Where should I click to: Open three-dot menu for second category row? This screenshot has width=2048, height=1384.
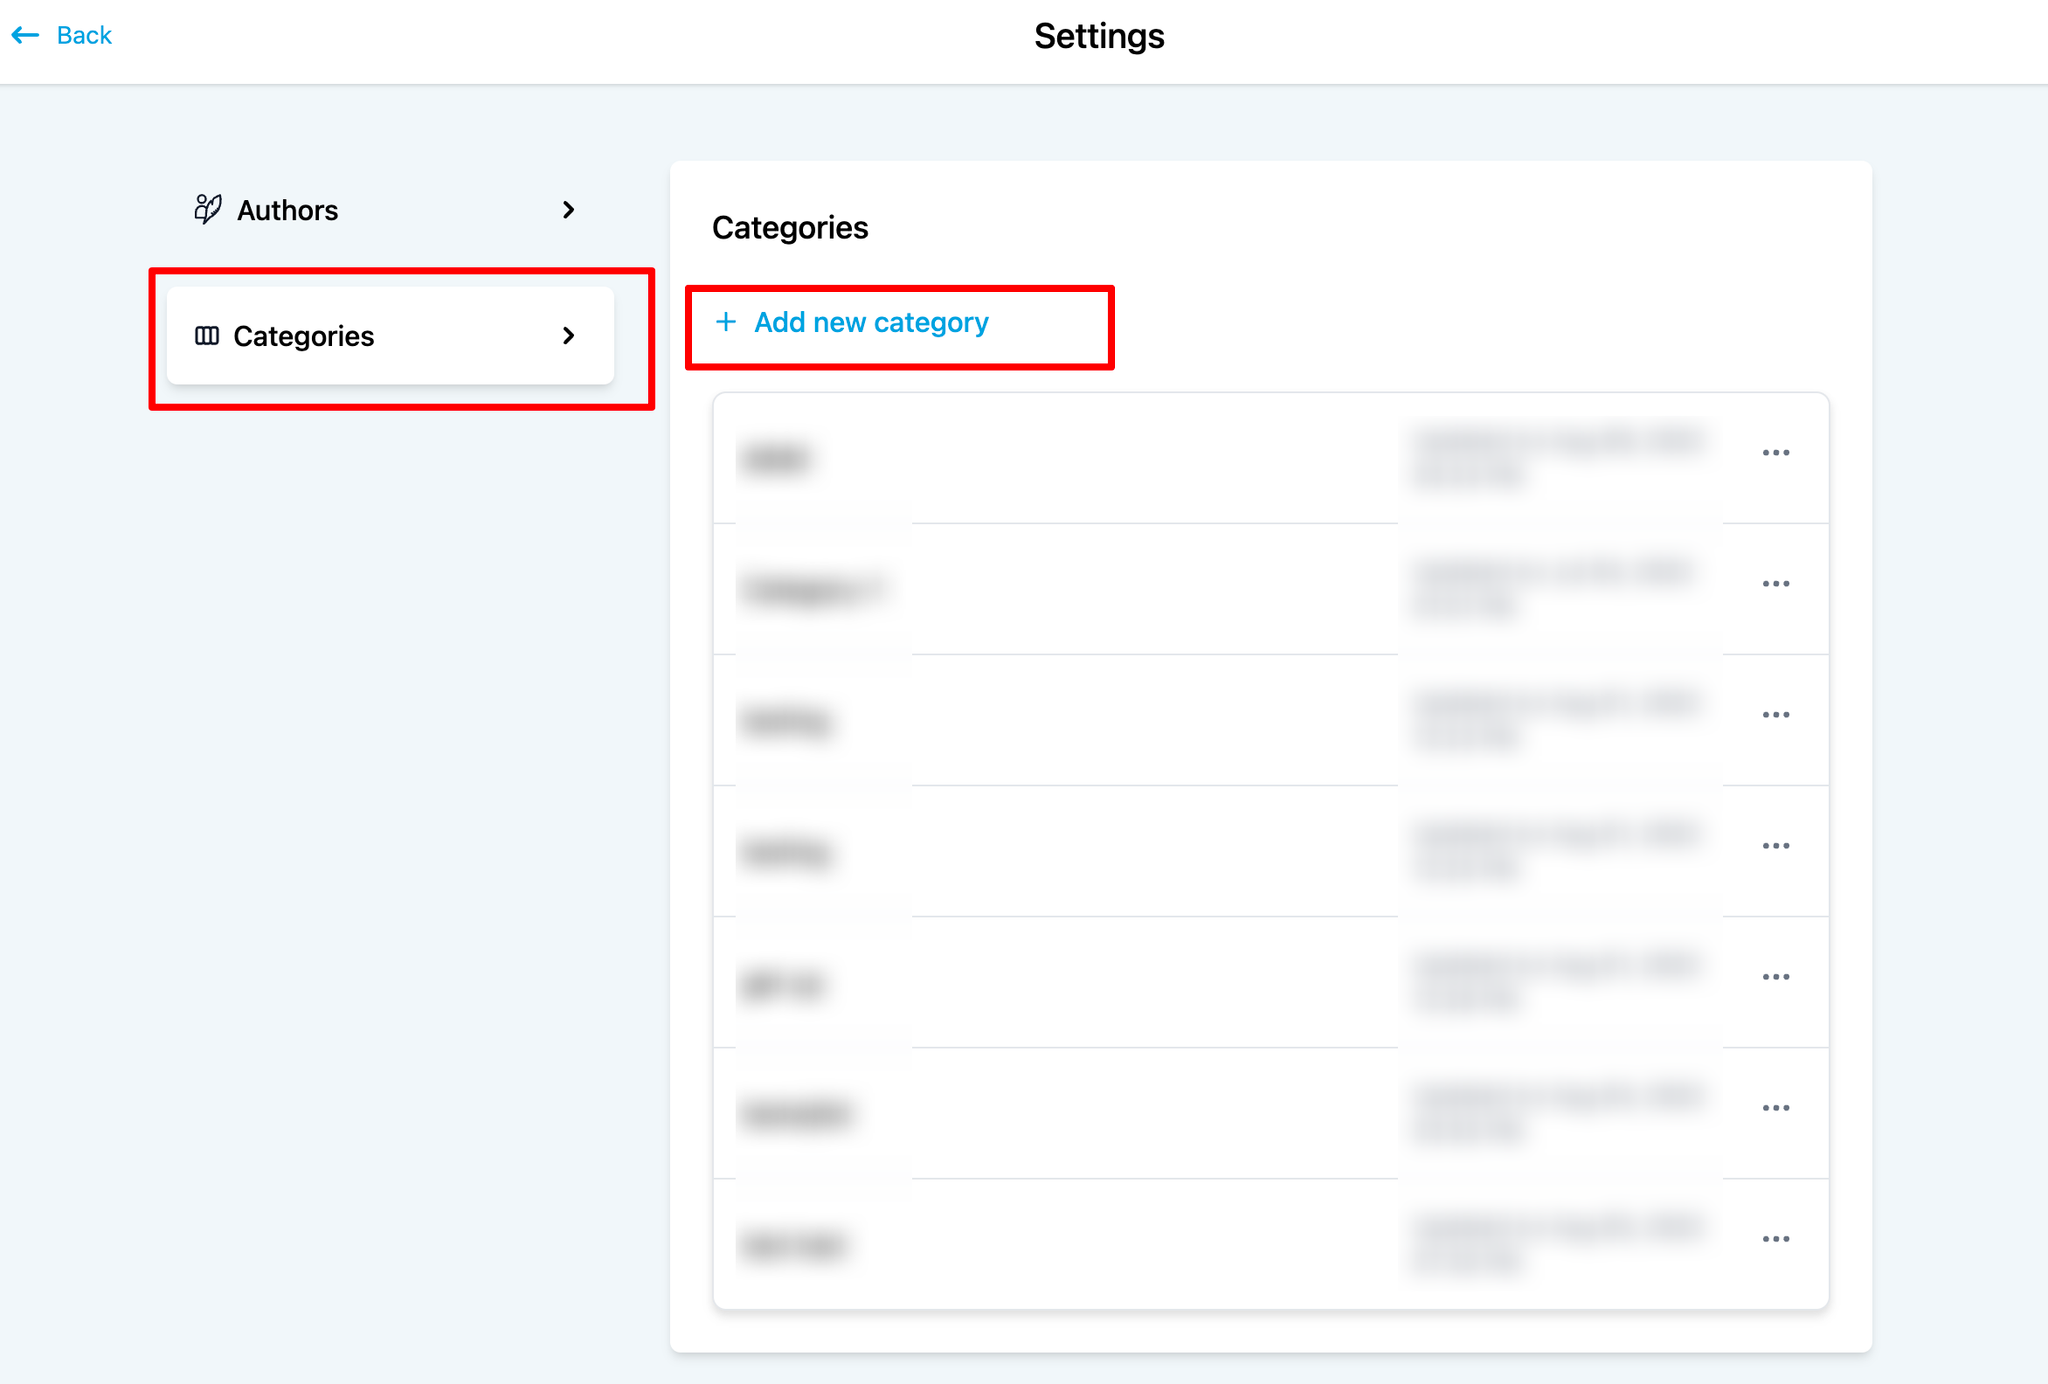pos(1775,584)
